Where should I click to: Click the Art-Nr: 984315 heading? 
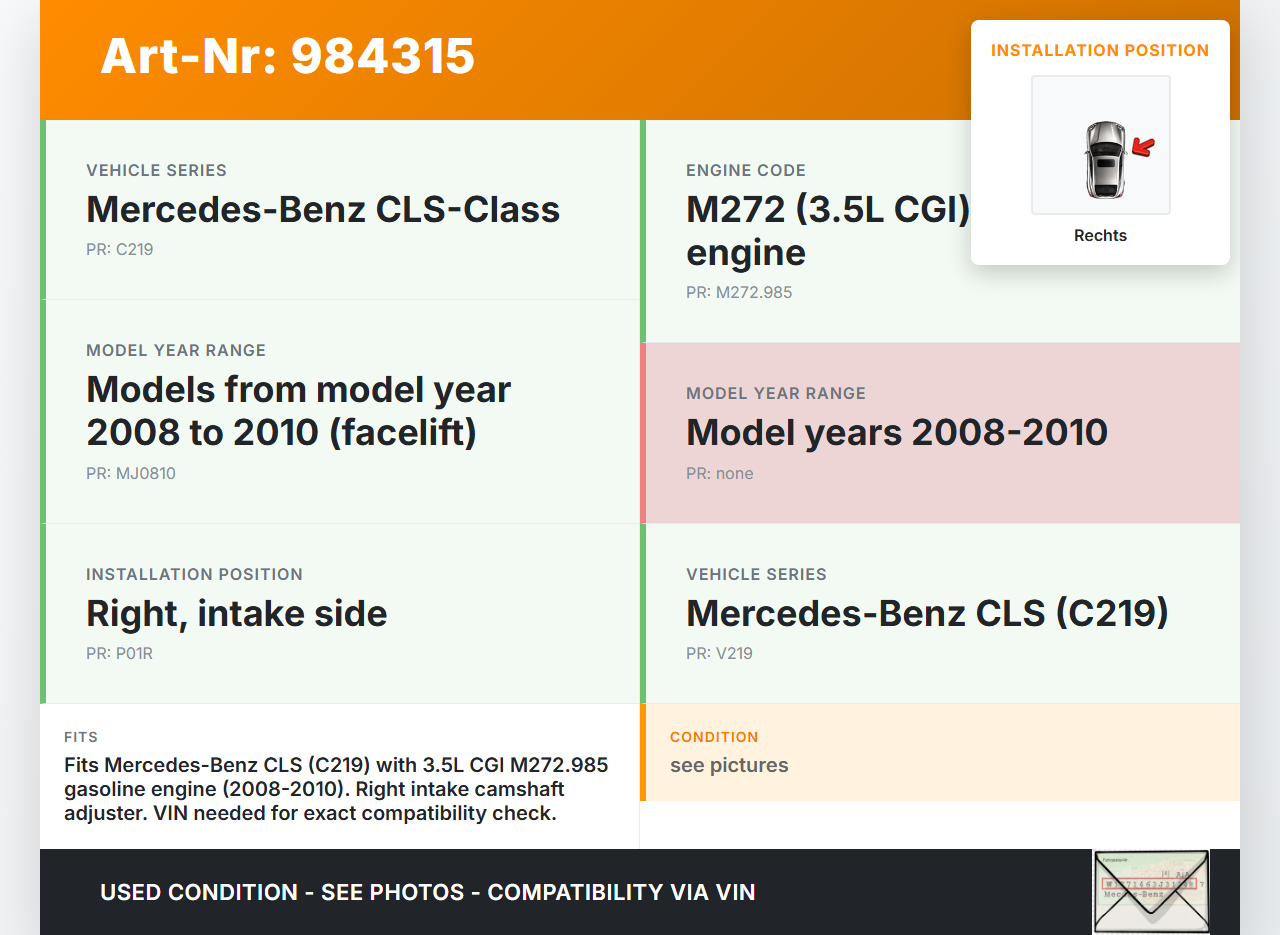(x=287, y=56)
